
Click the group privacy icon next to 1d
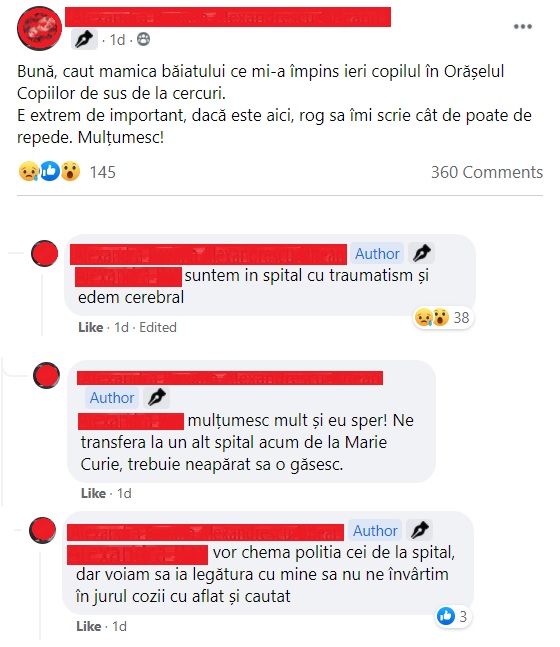coord(143,39)
